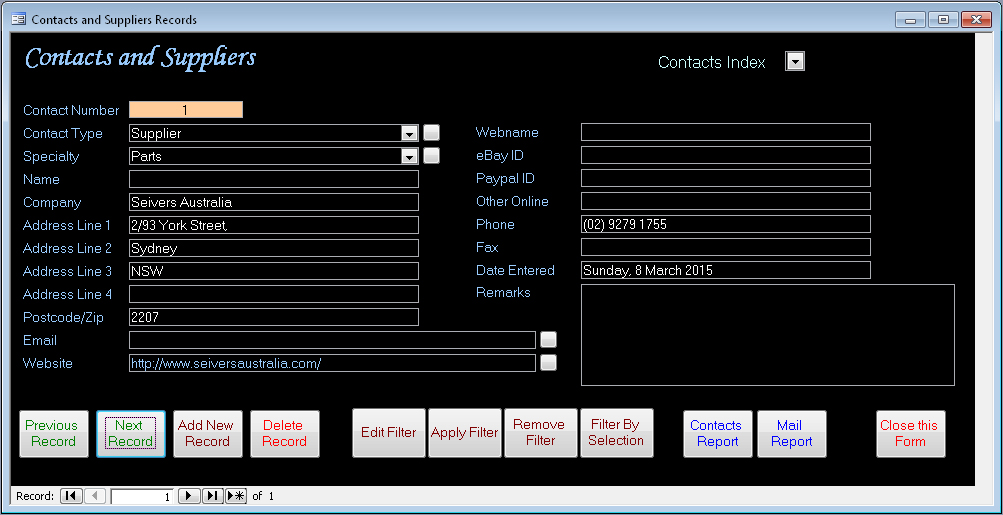The image size is (1003, 515).
Task: Jump to last record in navigation bar
Action: [212, 496]
